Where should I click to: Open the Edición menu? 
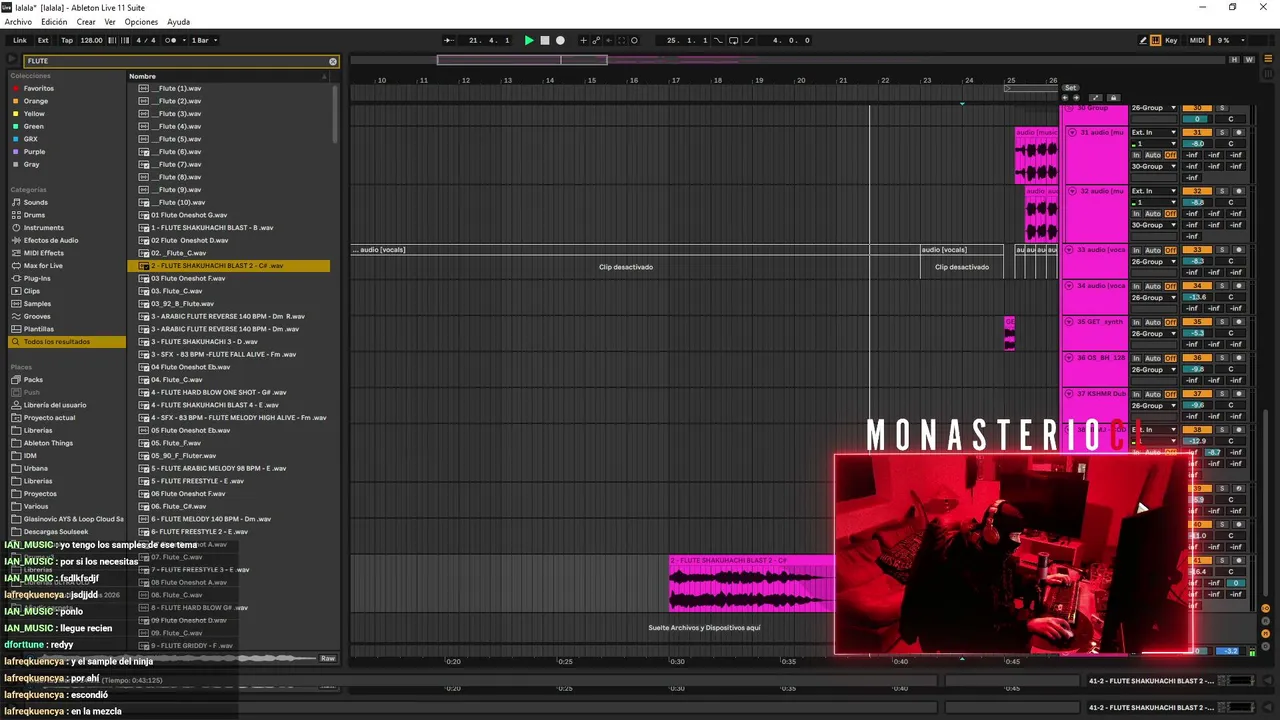[x=54, y=22]
